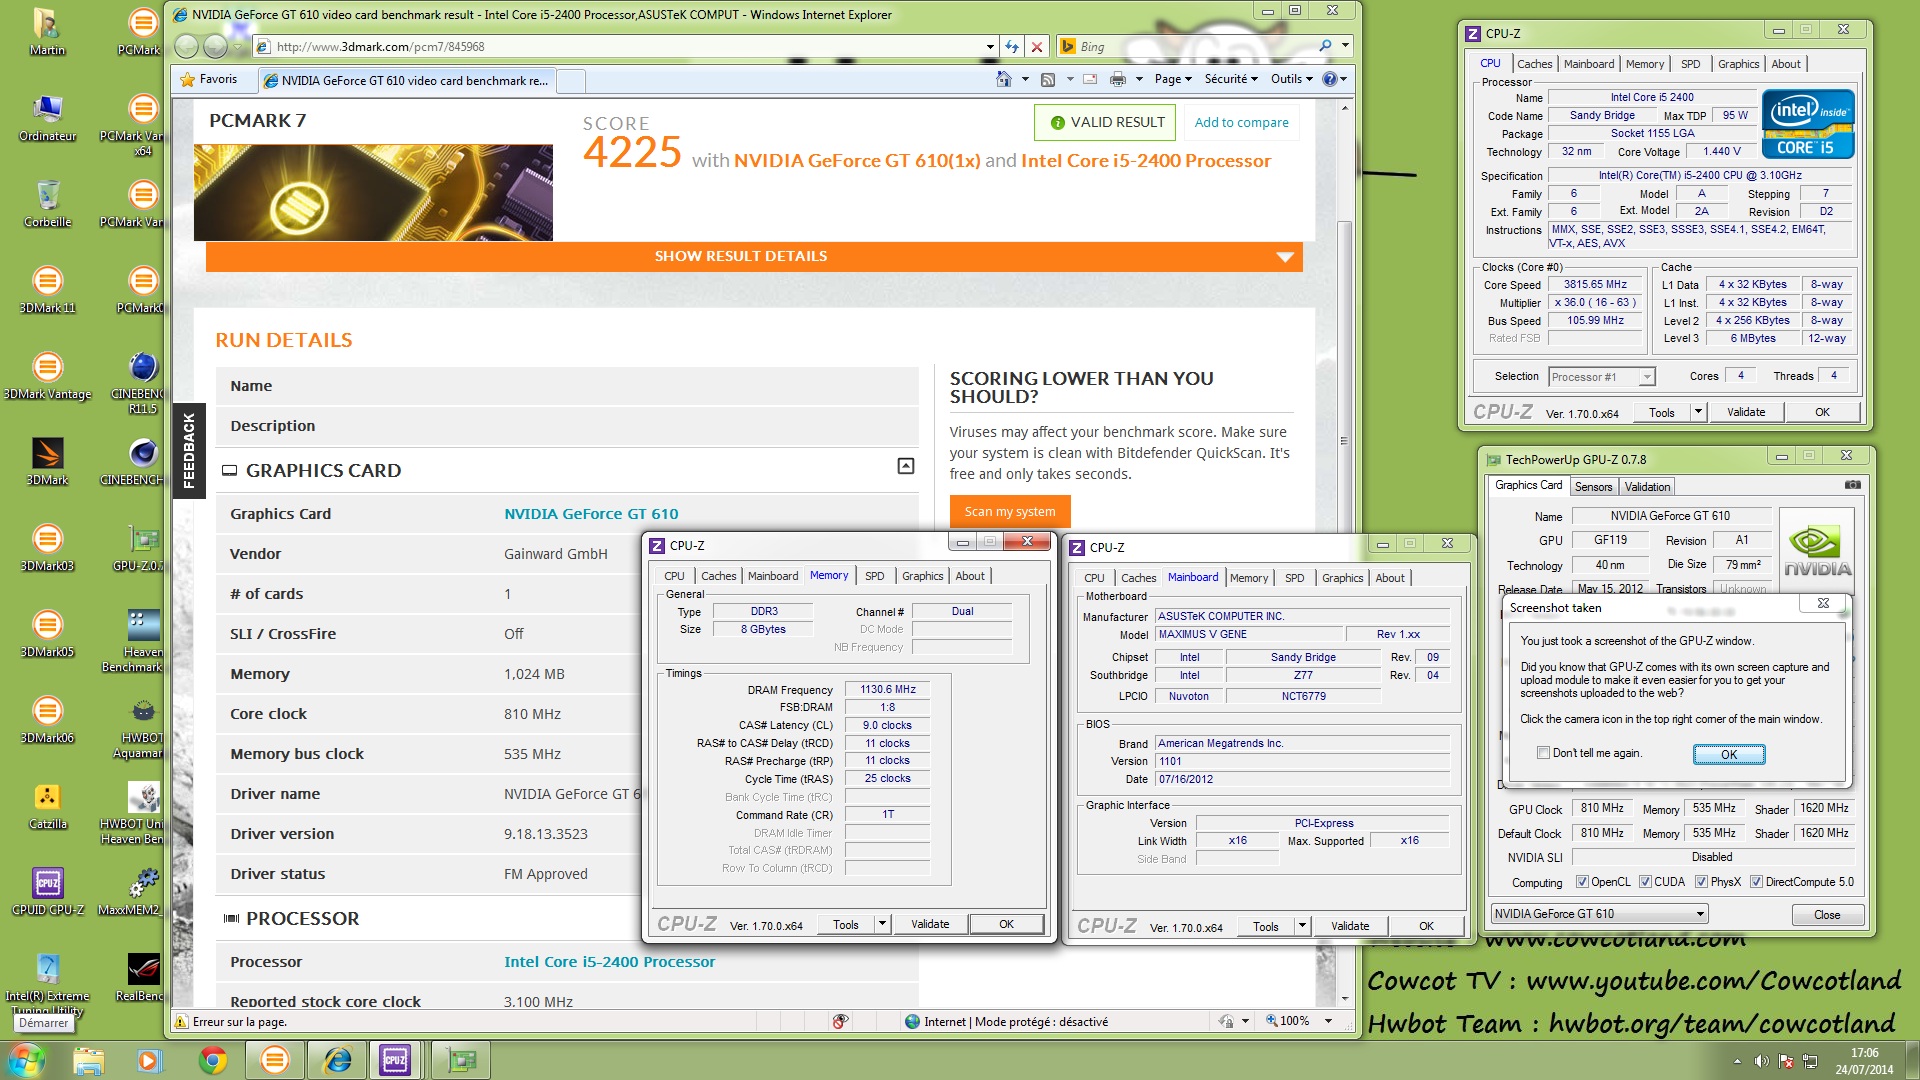Open MaxxMEM2 desktop icon
Image resolution: width=1920 pixels, height=1080 pixels.
tap(143, 891)
